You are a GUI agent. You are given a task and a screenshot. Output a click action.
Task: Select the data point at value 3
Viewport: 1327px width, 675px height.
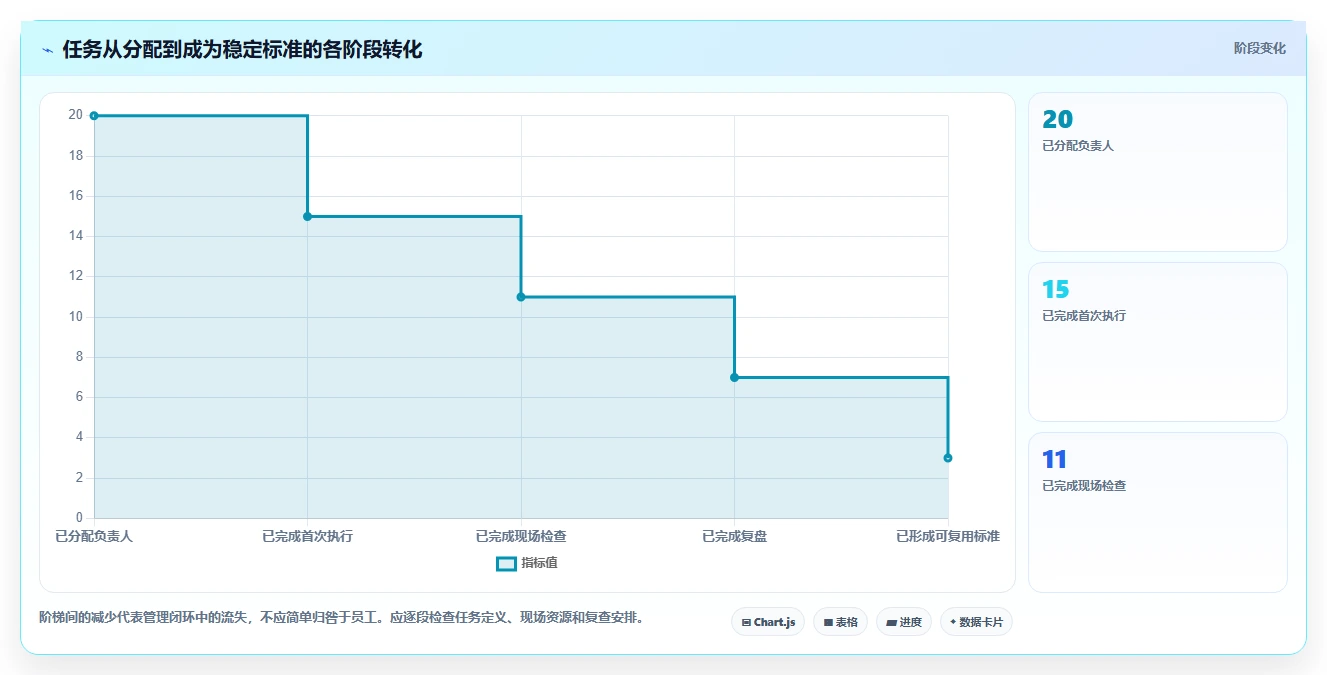tap(948, 458)
